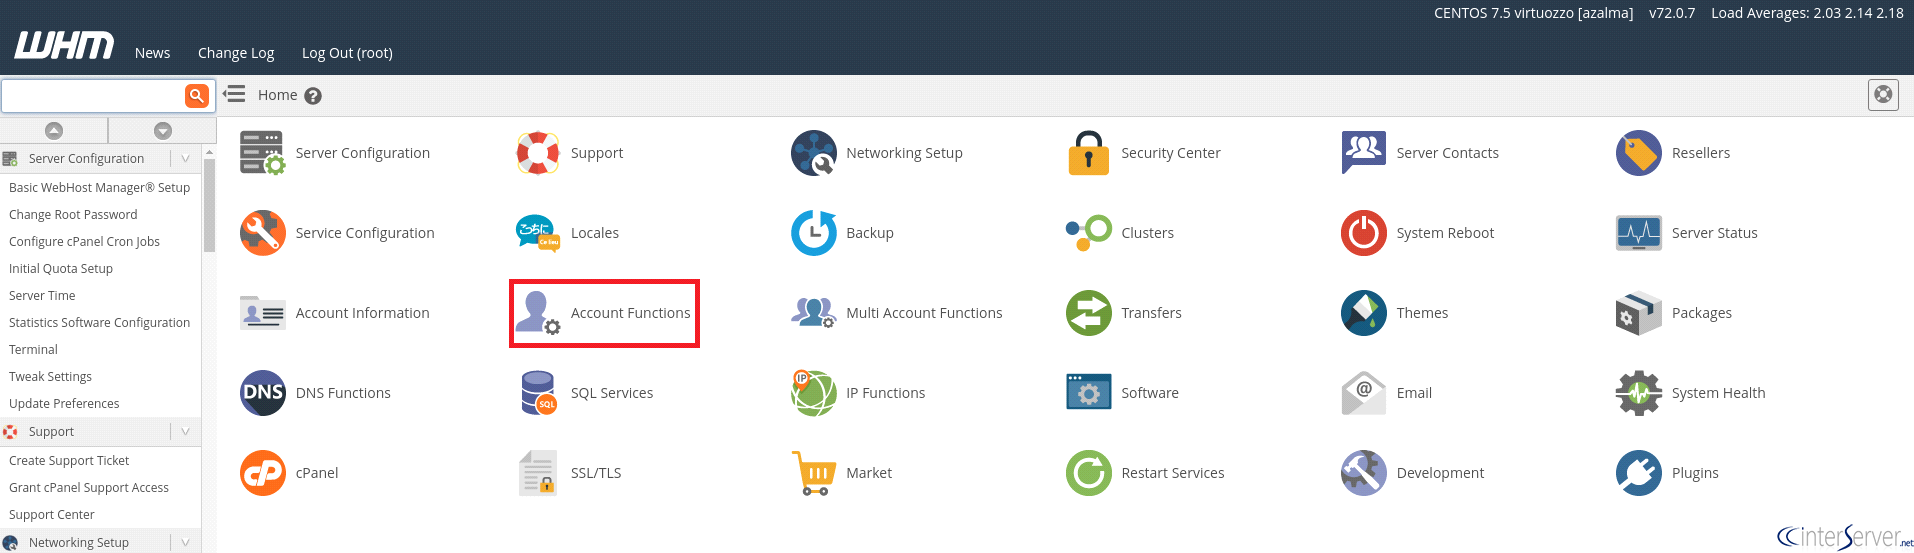Open the Resellers tag icon
The height and width of the screenshot is (553, 1914).
pos(1638,153)
